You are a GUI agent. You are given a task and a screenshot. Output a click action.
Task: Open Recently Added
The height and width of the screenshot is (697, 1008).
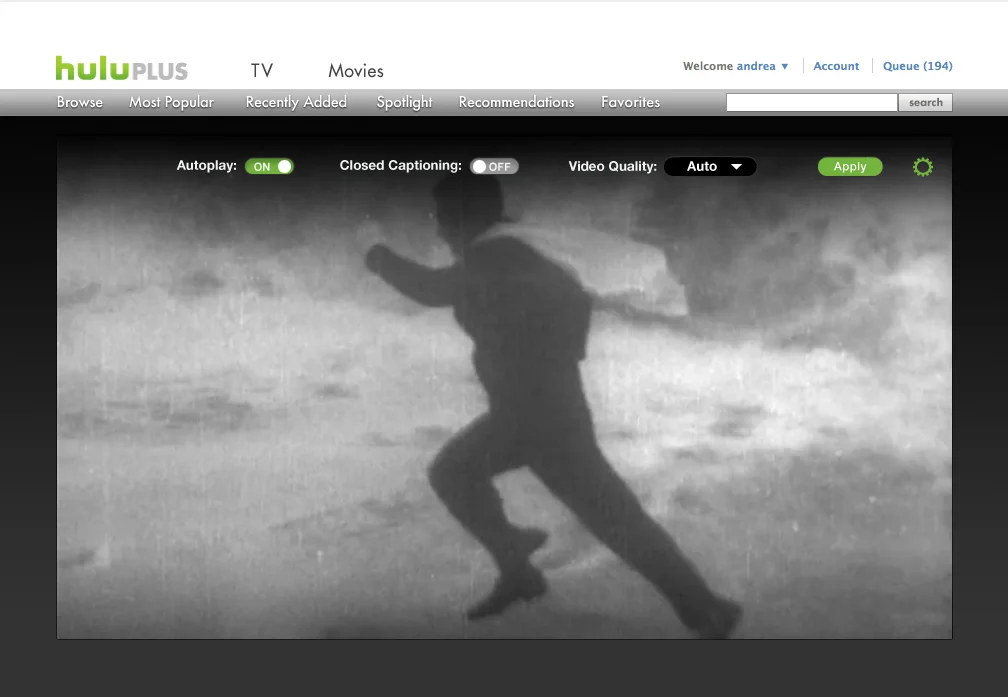tap(295, 102)
